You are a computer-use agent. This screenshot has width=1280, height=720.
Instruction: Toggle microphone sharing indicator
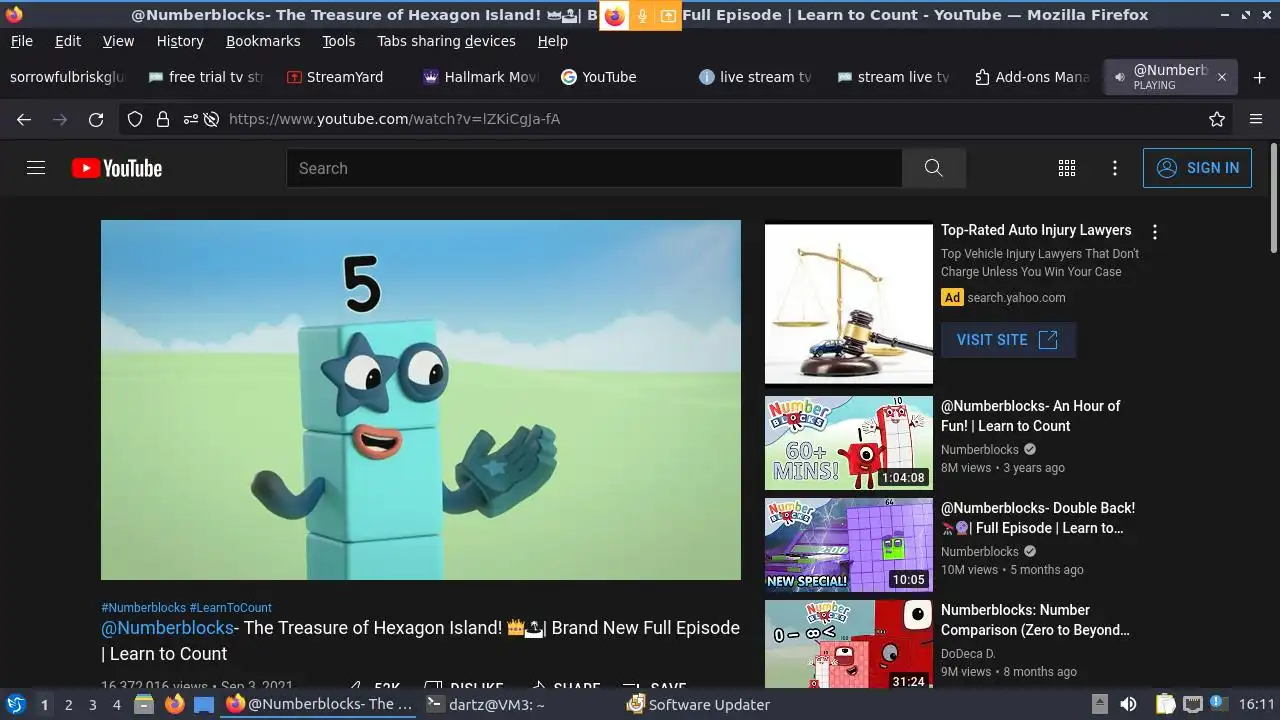tap(642, 15)
